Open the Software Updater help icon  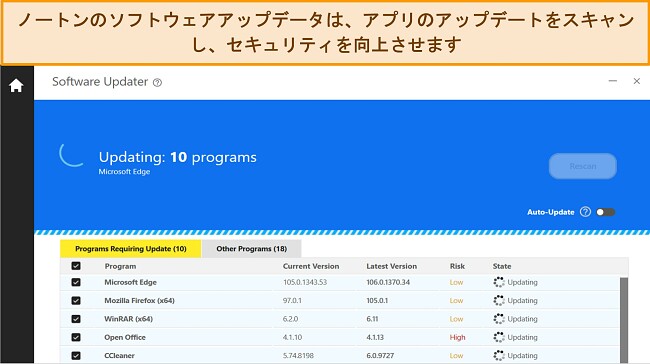[x=157, y=83]
